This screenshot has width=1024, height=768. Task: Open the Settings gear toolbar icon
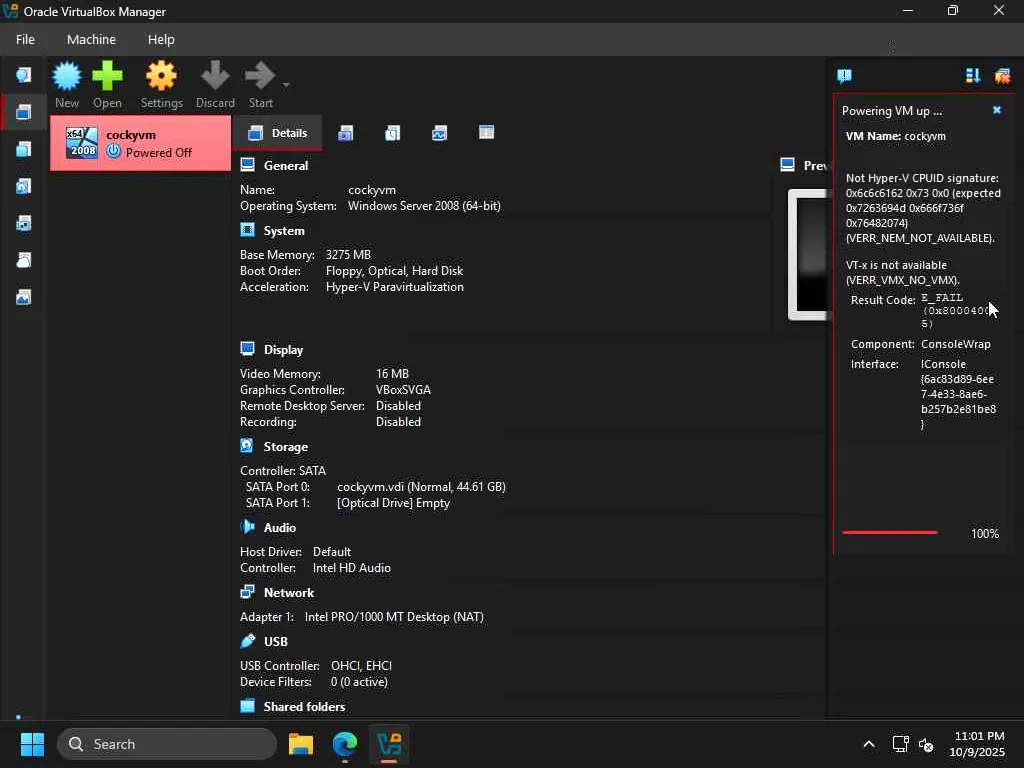click(x=161, y=77)
